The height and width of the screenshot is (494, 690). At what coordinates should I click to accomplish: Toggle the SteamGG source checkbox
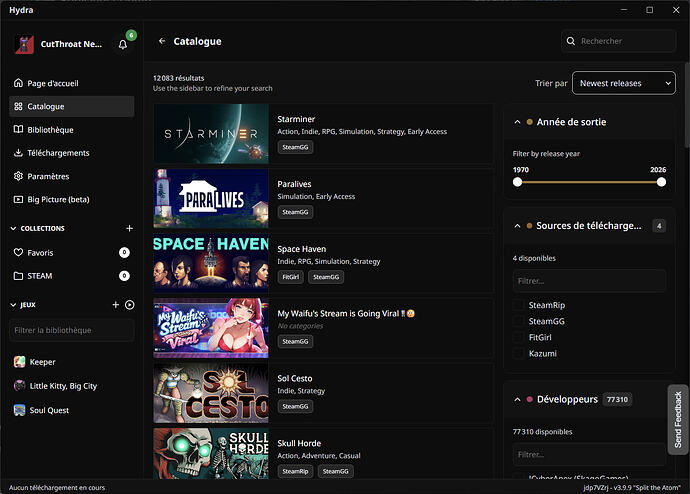(519, 321)
